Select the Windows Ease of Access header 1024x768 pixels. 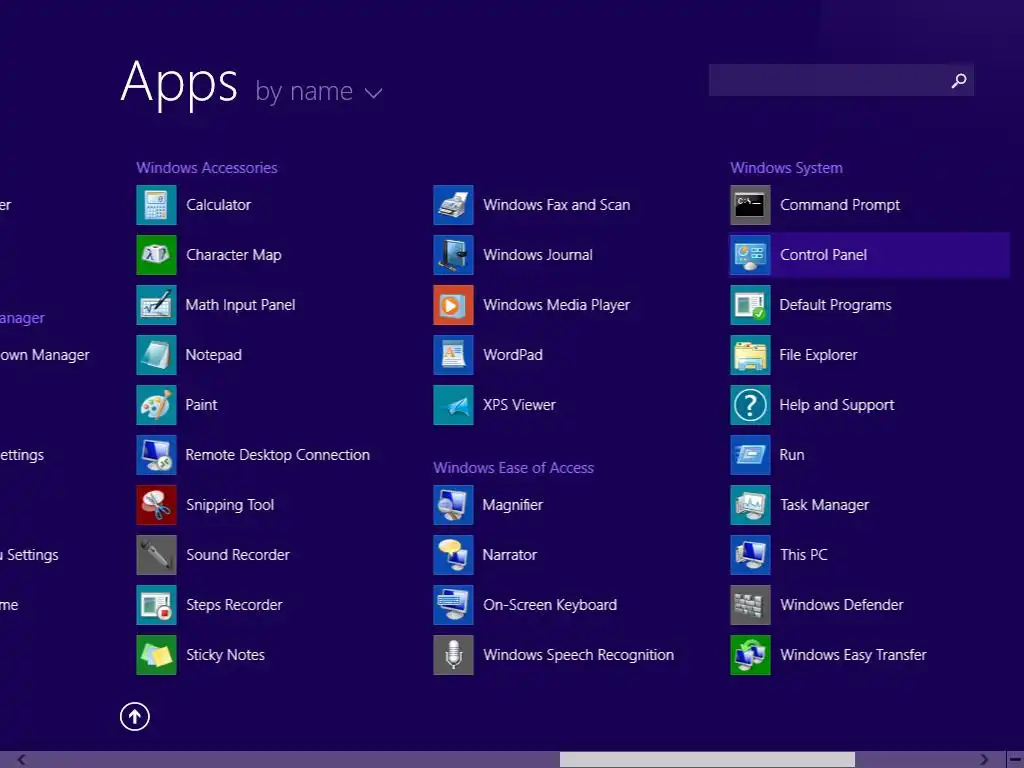(513, 468)
